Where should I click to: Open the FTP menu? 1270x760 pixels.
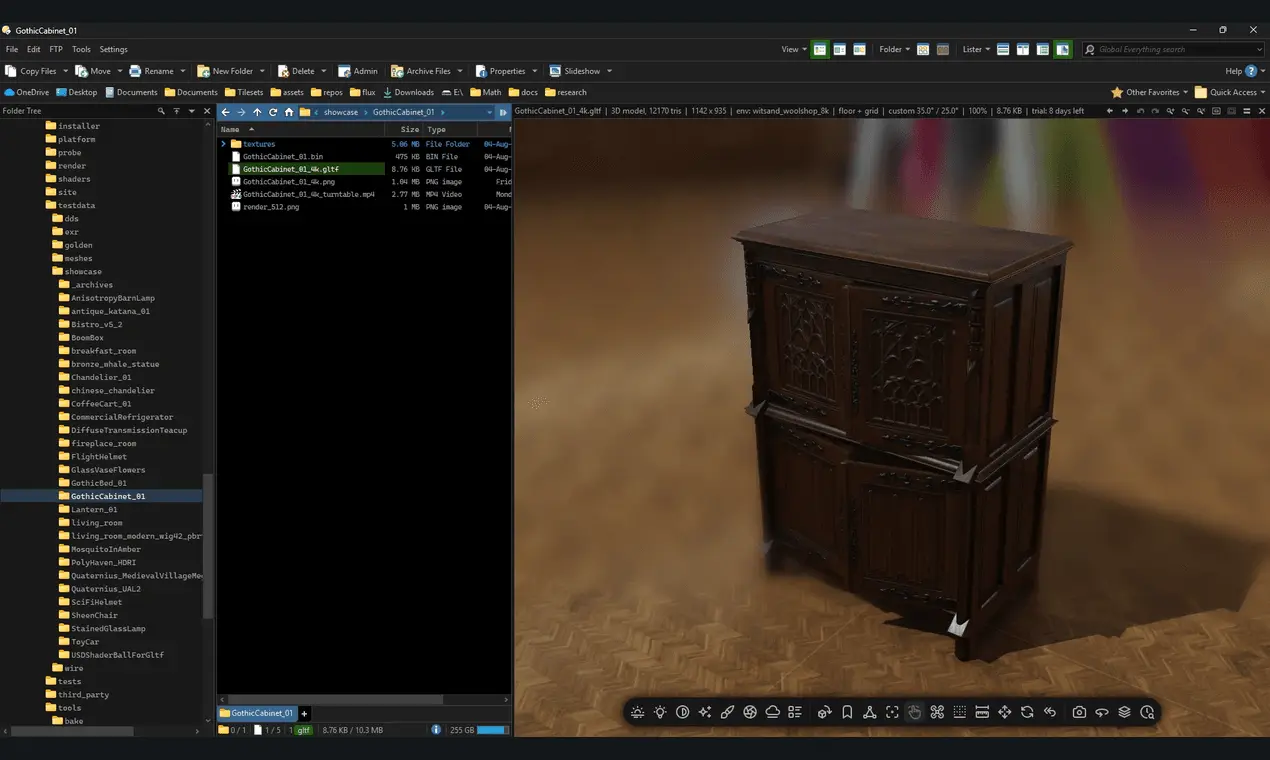pyautogui.click(x=56, y=49)
